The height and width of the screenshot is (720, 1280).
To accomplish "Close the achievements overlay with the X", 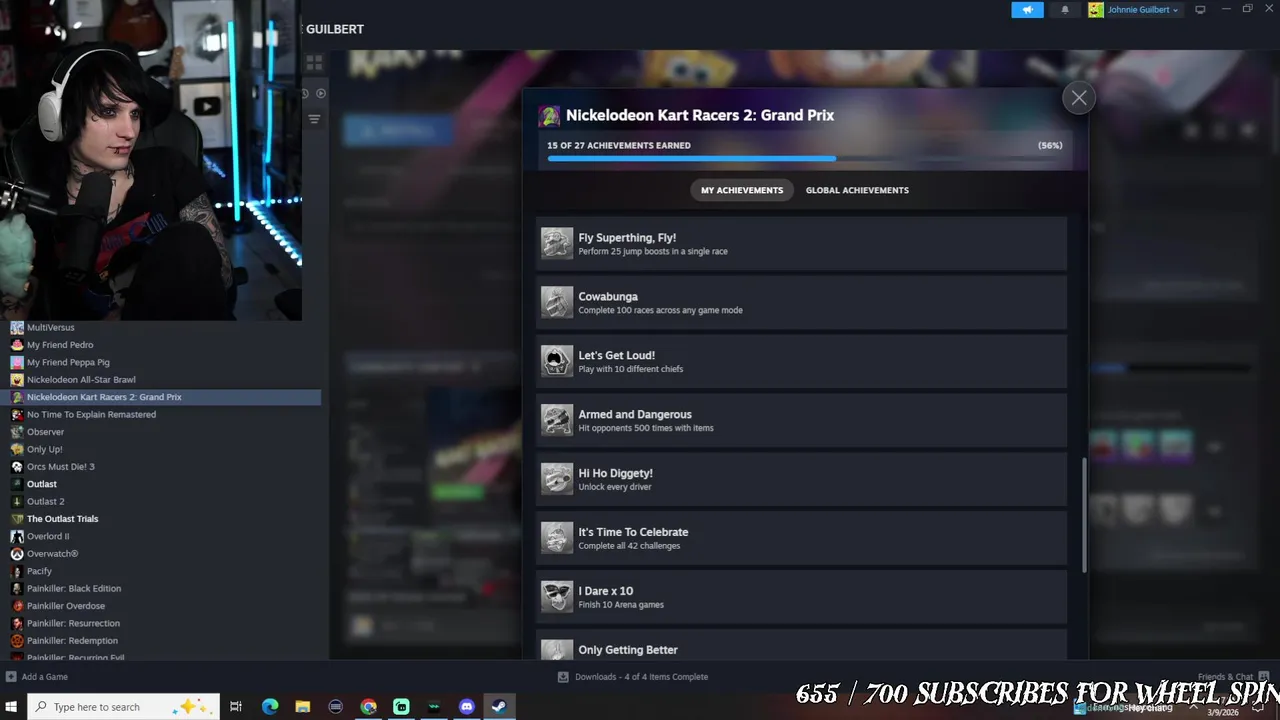I will (x=1078, y=98).
